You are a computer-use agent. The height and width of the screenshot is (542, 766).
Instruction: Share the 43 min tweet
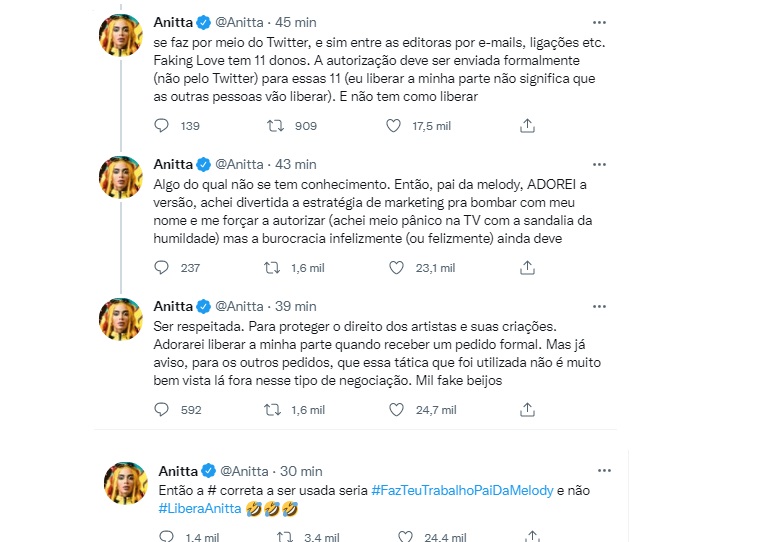pyautogui.click(x=527, y=268)
